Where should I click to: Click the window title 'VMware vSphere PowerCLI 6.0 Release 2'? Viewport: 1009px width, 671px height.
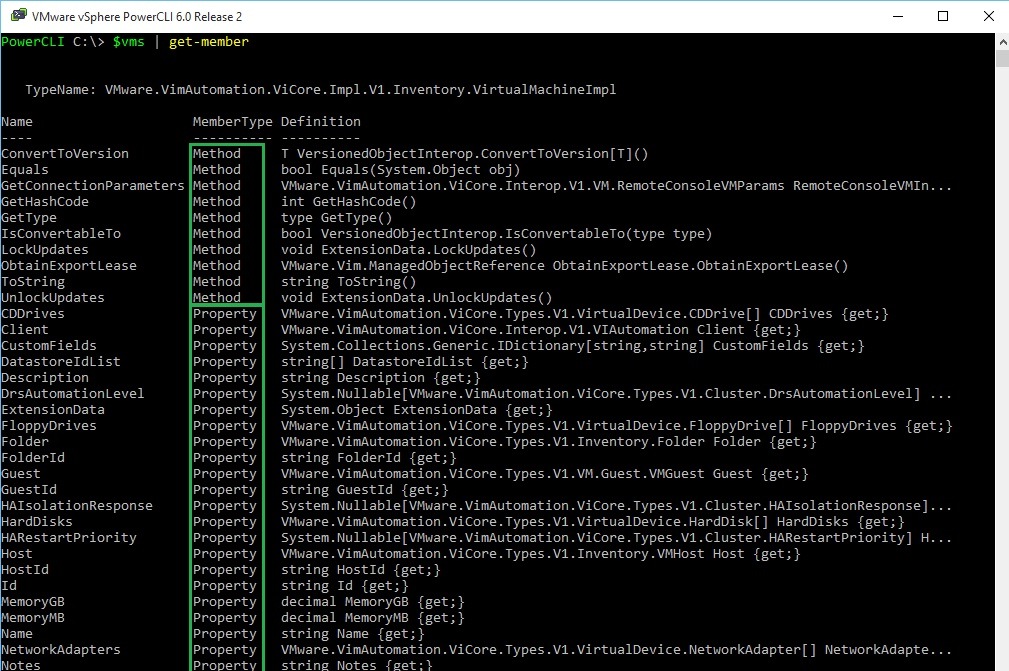coord(137,17)
